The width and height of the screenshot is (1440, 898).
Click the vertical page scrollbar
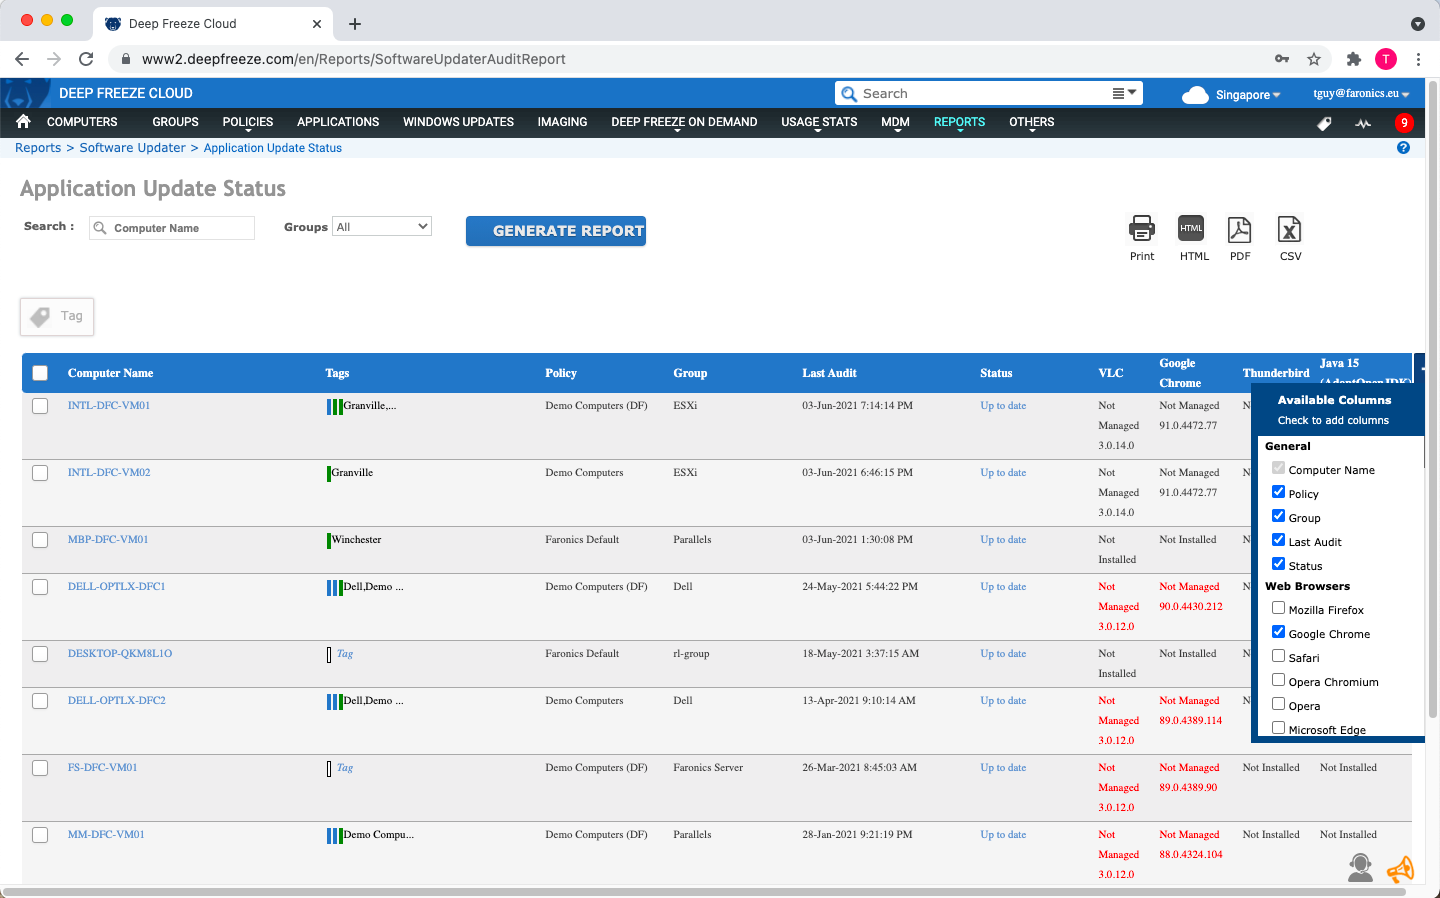click(1433, 400)
